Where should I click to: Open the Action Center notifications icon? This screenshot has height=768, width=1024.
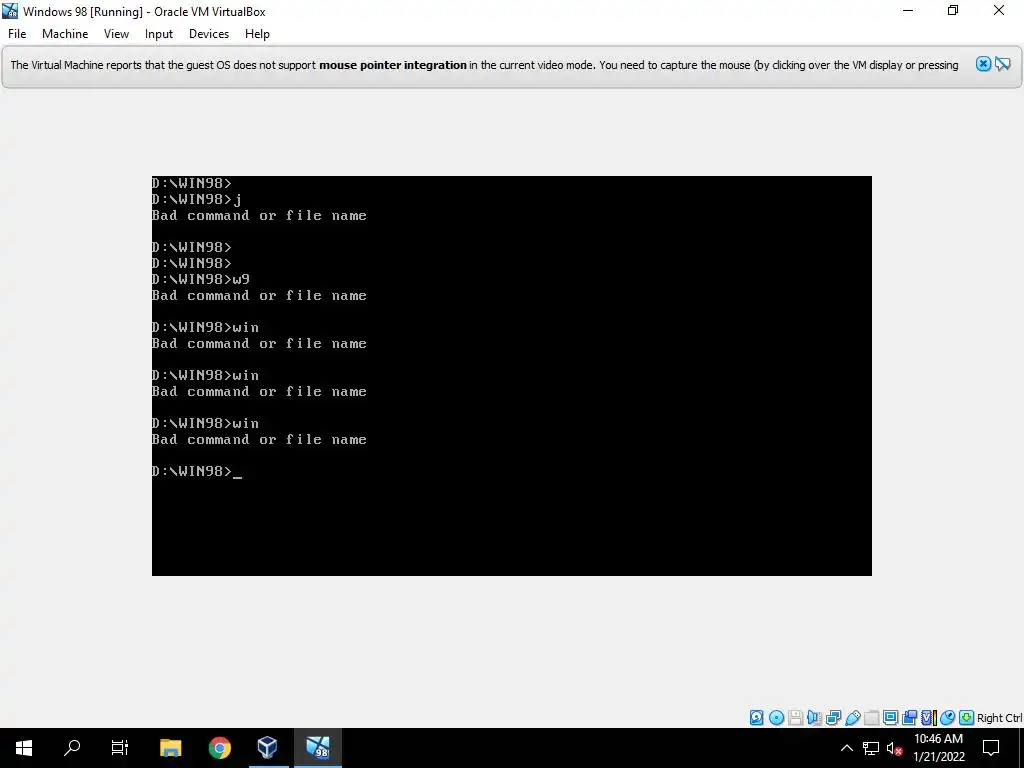click(x=991, y=748)
